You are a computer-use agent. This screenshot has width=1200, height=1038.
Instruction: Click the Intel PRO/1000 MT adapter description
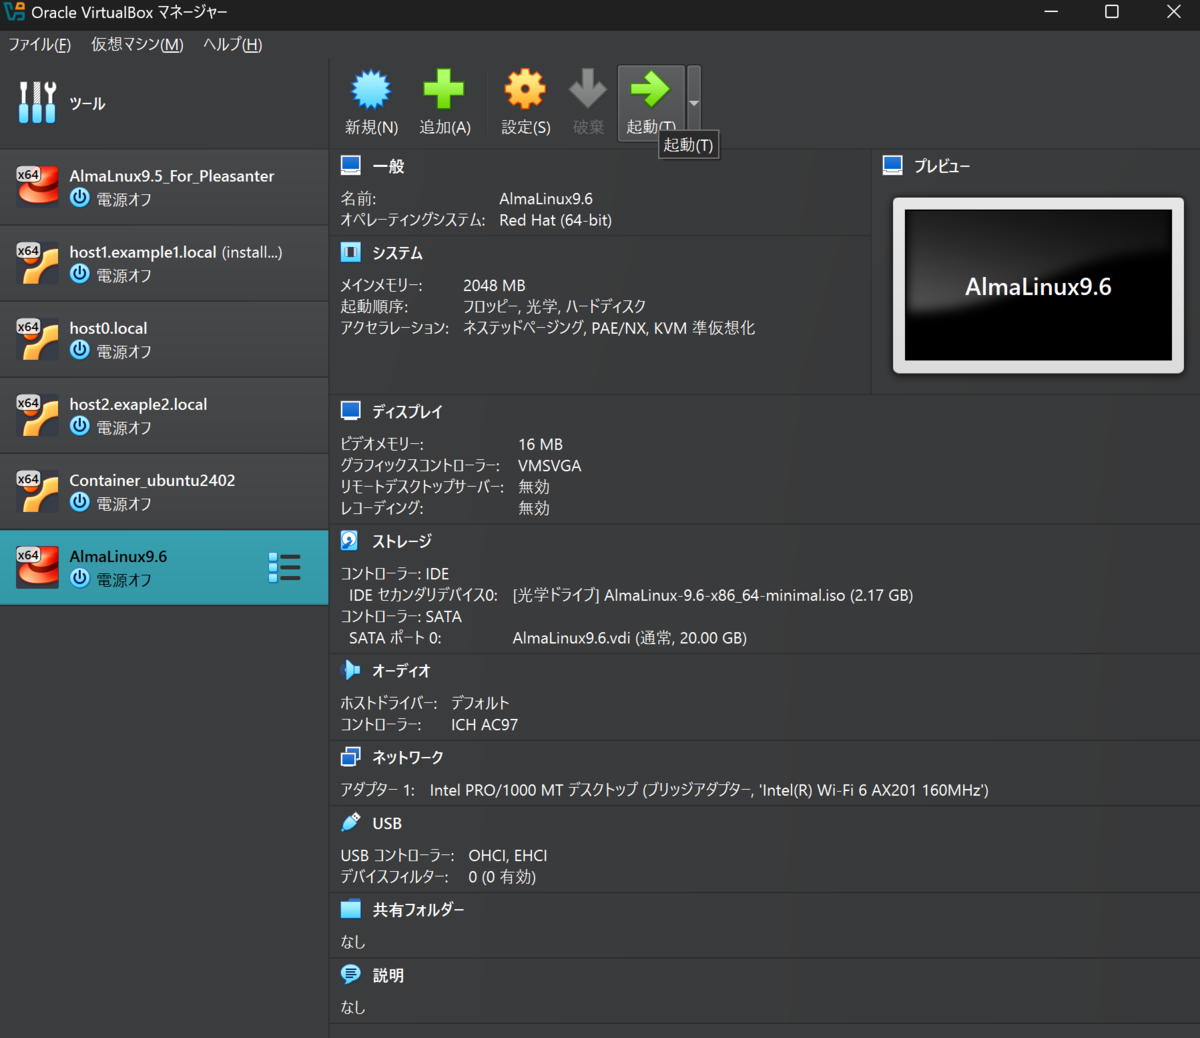coord(709,790)
